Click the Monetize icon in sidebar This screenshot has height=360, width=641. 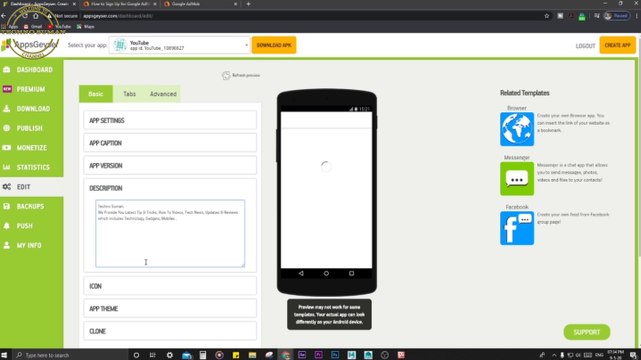click(7, 148)
